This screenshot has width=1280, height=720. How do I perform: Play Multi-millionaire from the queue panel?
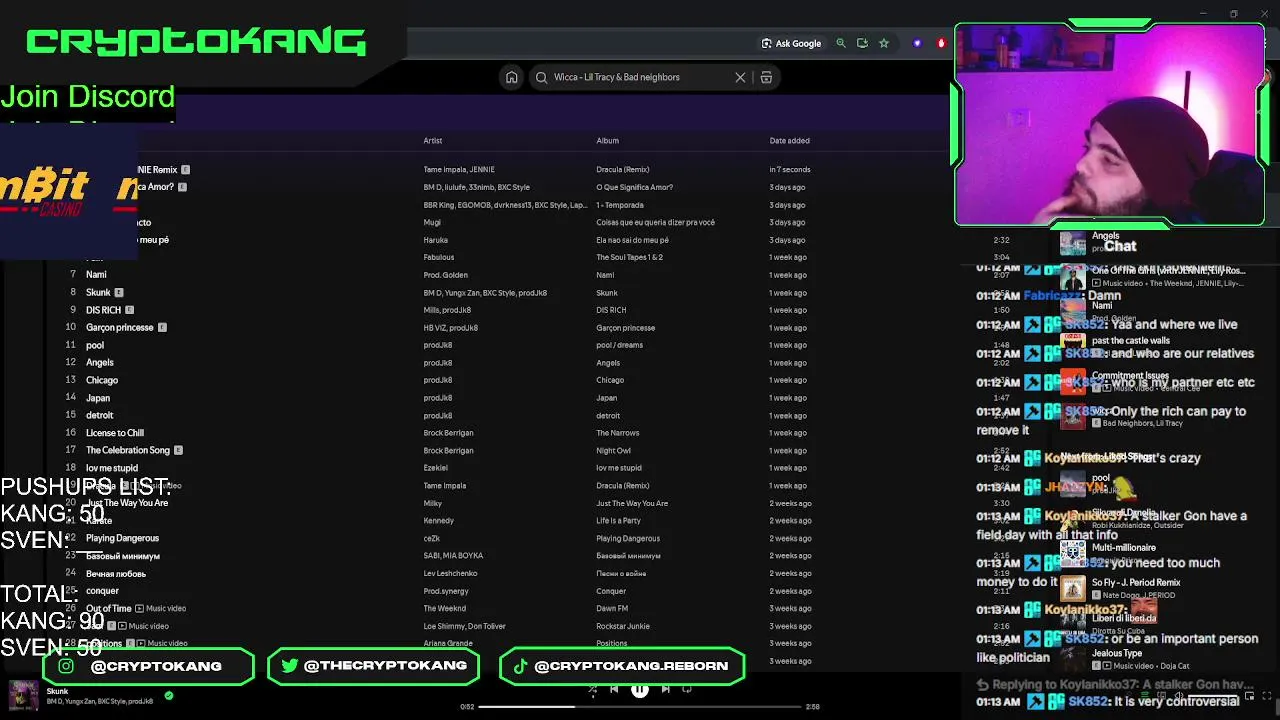tap(1123, 548)
